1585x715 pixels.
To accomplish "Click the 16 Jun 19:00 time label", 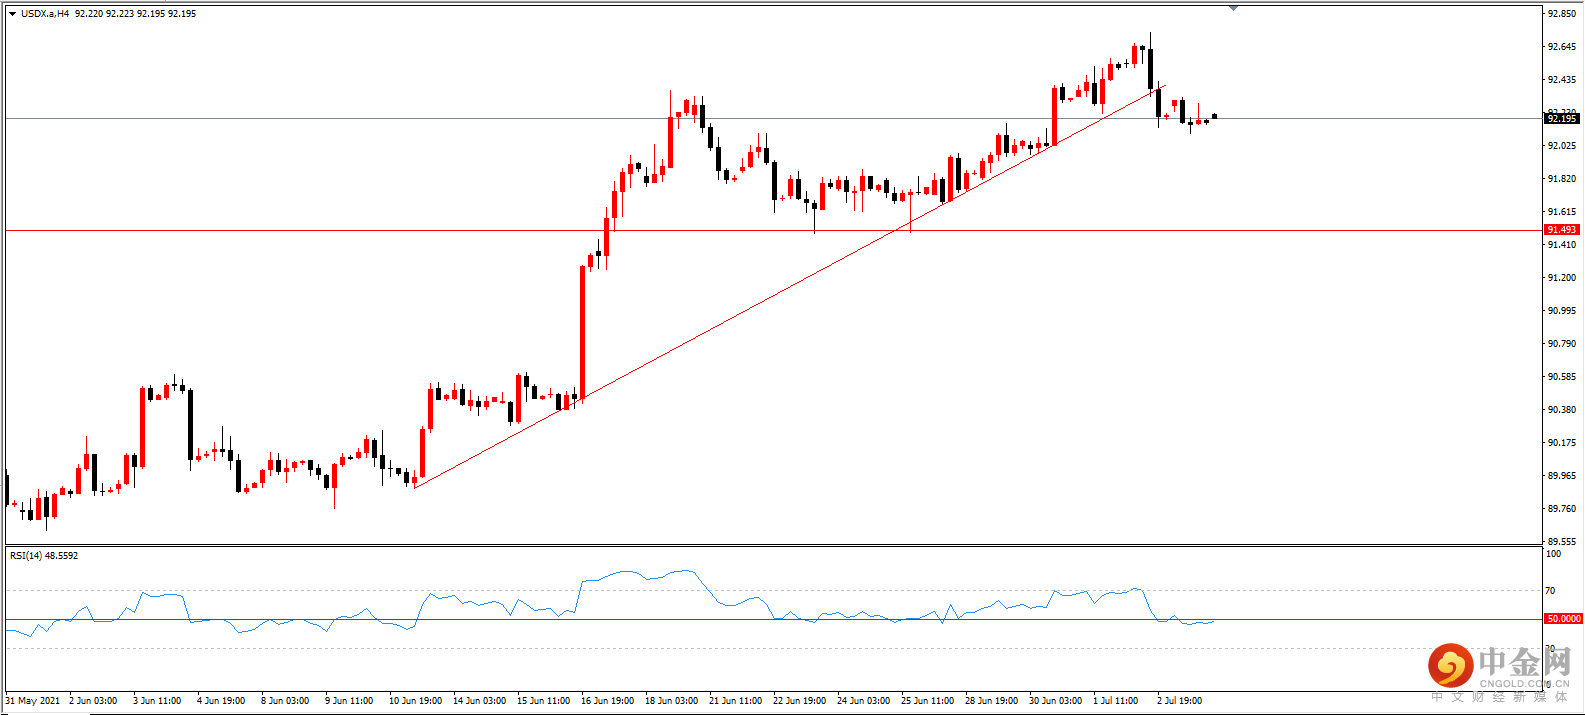I will [x=607, y=701].
